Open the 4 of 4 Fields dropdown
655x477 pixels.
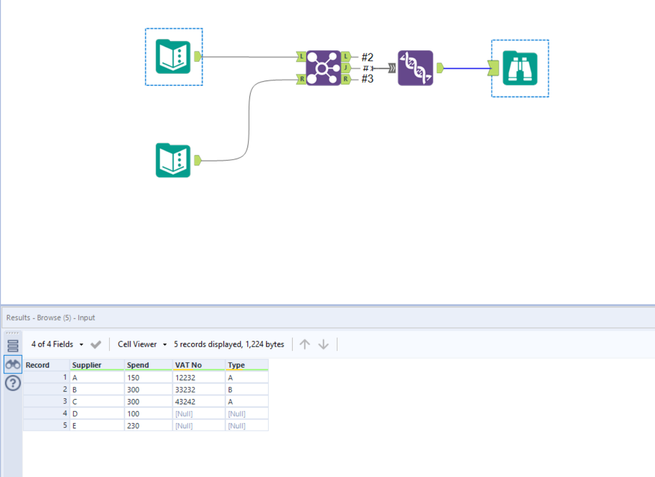pyautogui.click(x=57, y=344)
